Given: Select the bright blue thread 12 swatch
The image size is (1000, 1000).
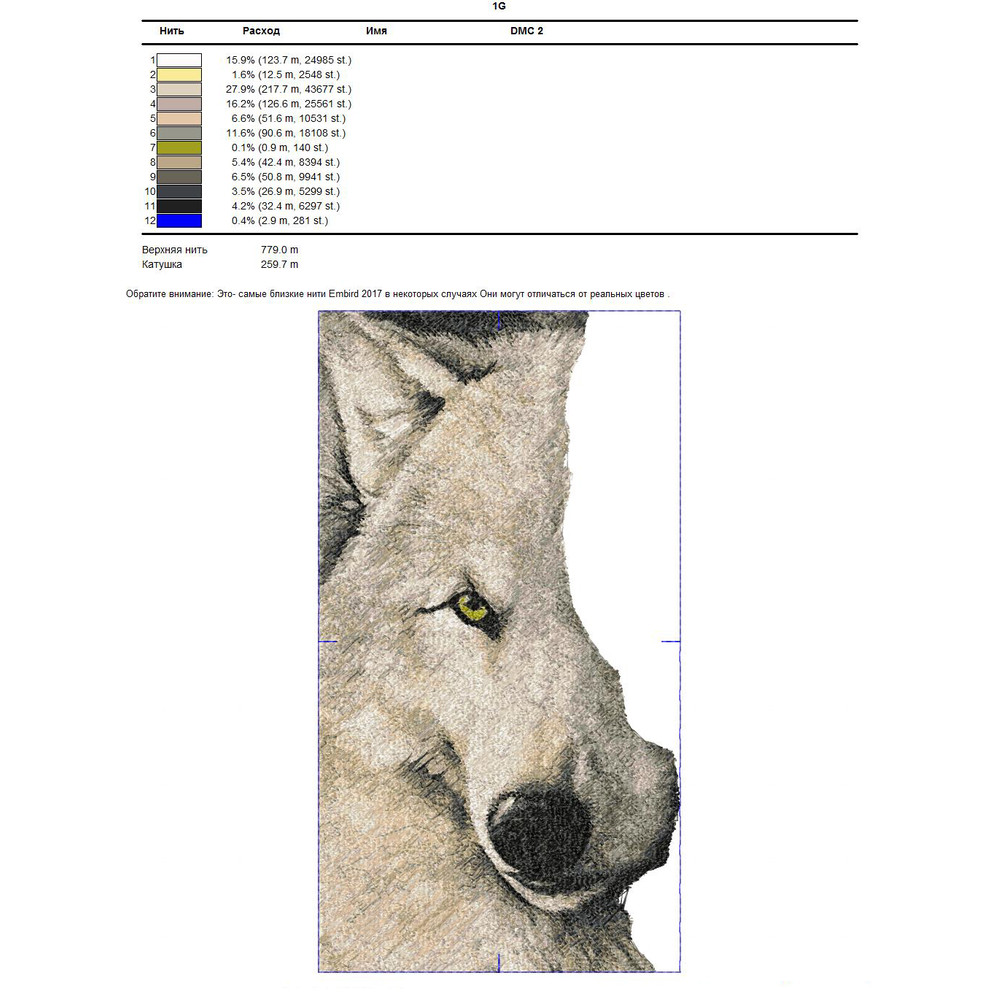Looking at the screenshot, I should 179,220.
